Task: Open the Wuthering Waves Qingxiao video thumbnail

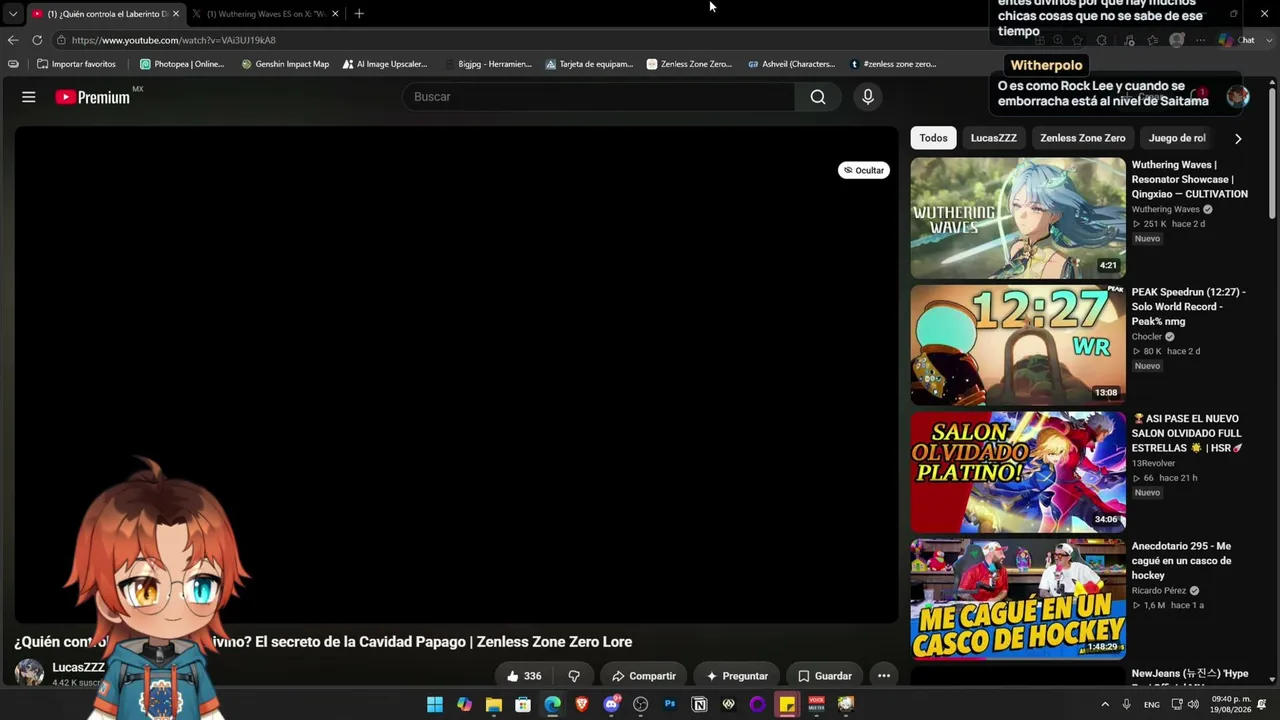Action: [x=1018, y=218]
